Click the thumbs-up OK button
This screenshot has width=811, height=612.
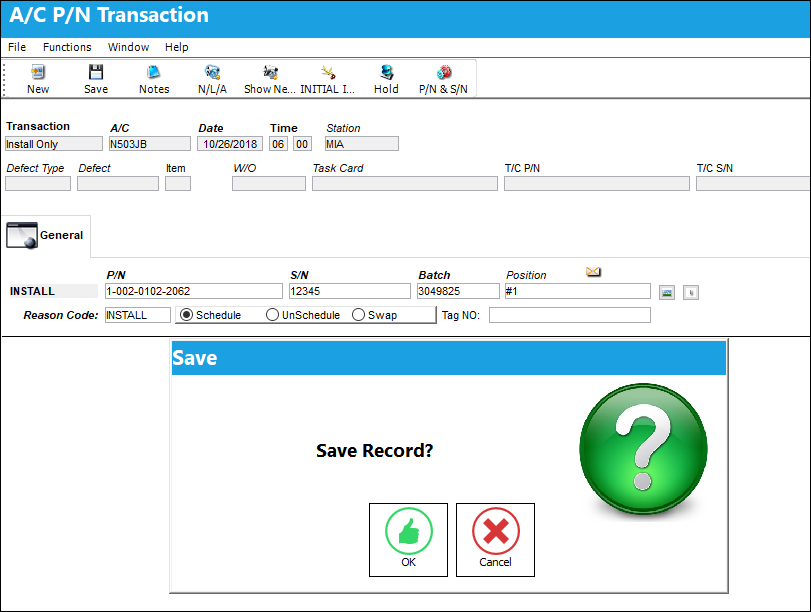pos(408,540)
